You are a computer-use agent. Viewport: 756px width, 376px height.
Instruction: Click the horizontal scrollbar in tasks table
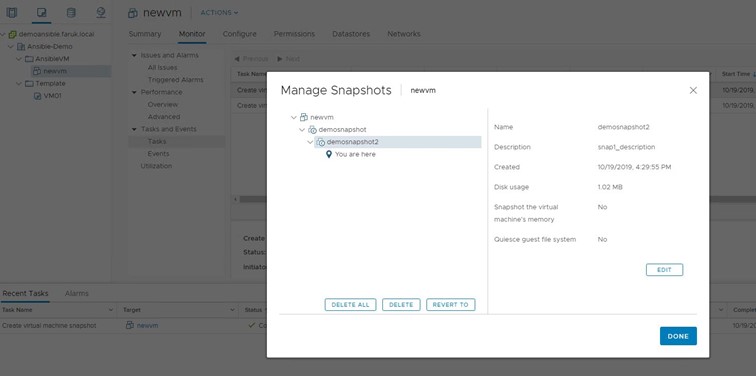[x=253, y=199]
